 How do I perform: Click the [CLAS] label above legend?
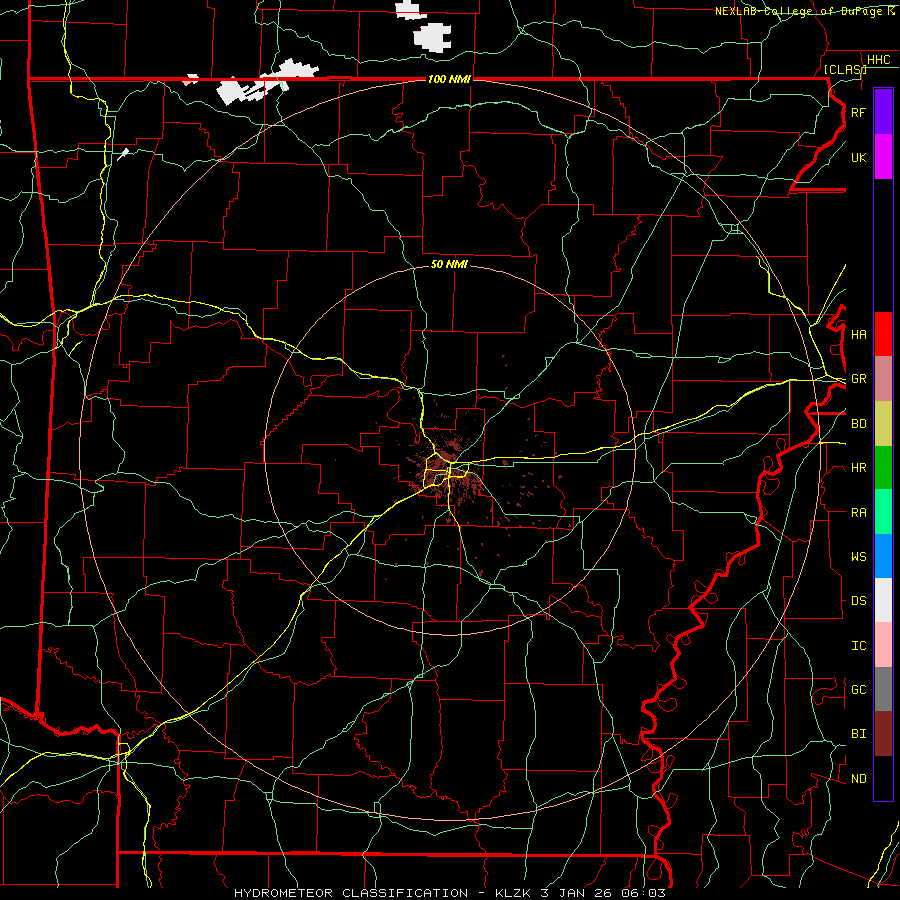(x=845, y=69)
